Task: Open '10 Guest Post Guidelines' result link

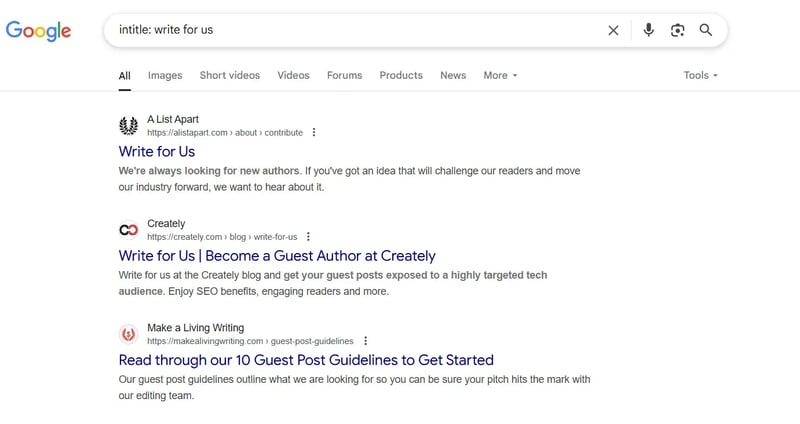Action: point(306,360)
